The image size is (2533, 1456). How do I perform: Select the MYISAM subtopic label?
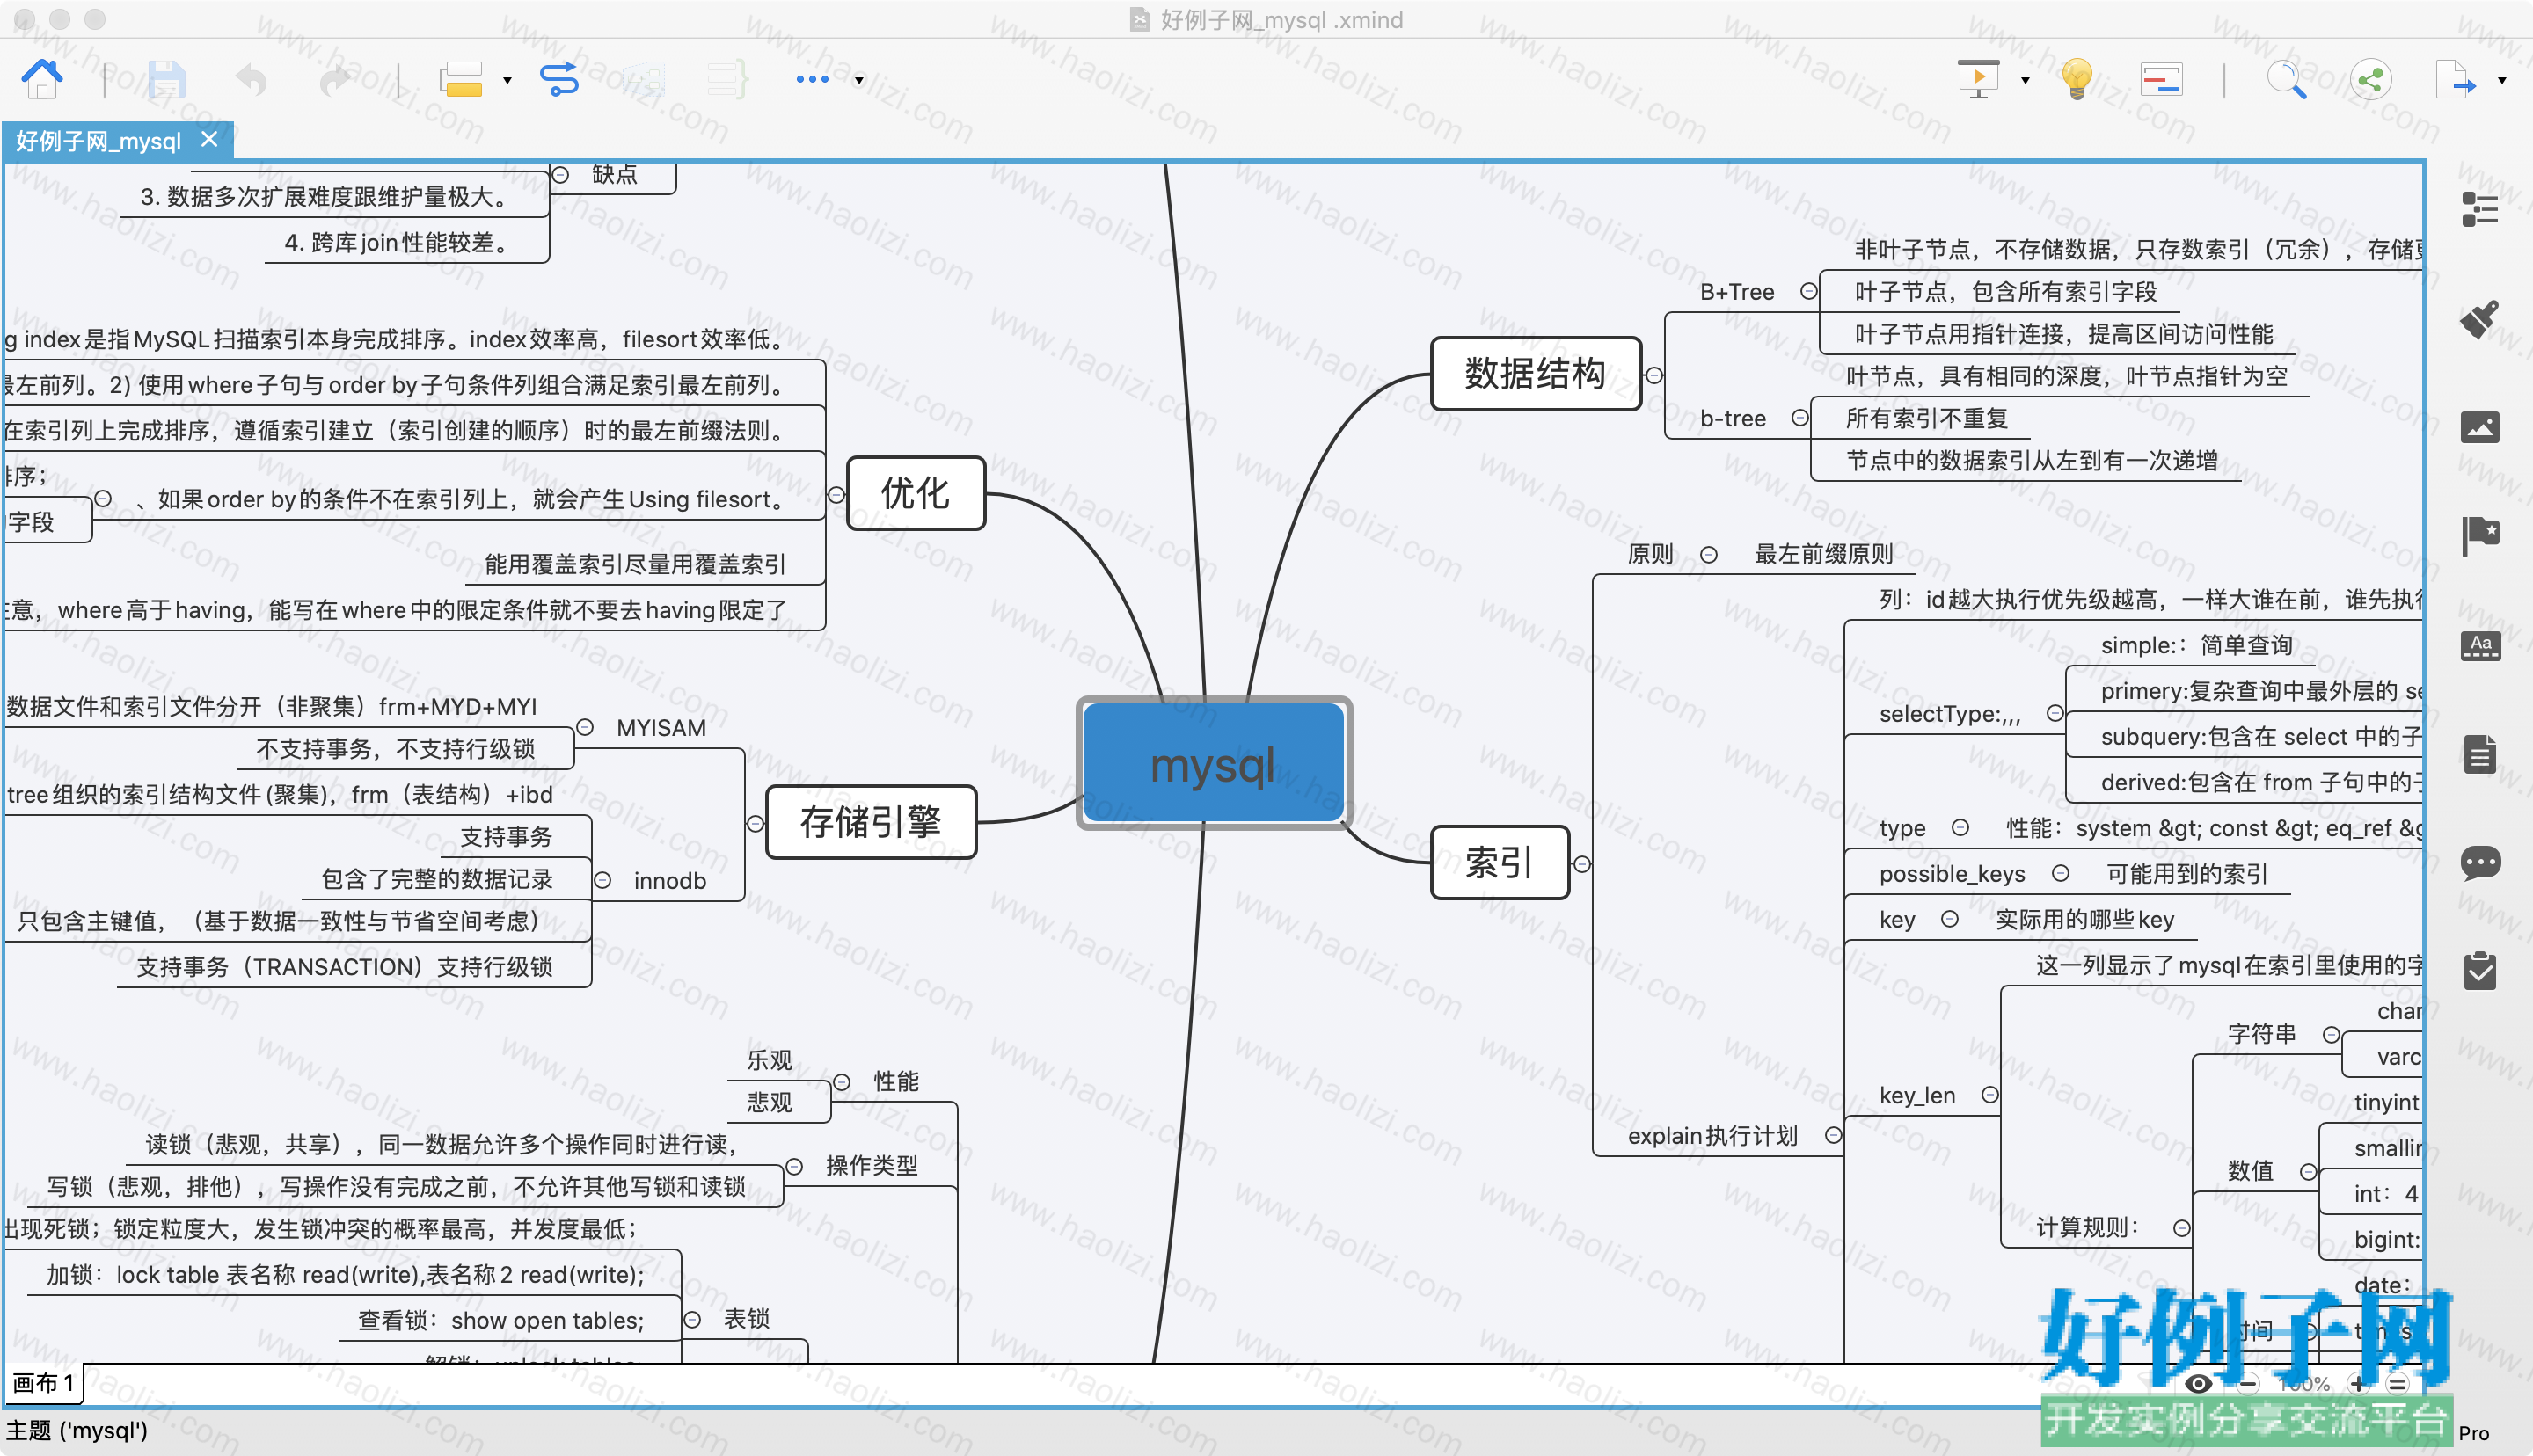point(661,728)
